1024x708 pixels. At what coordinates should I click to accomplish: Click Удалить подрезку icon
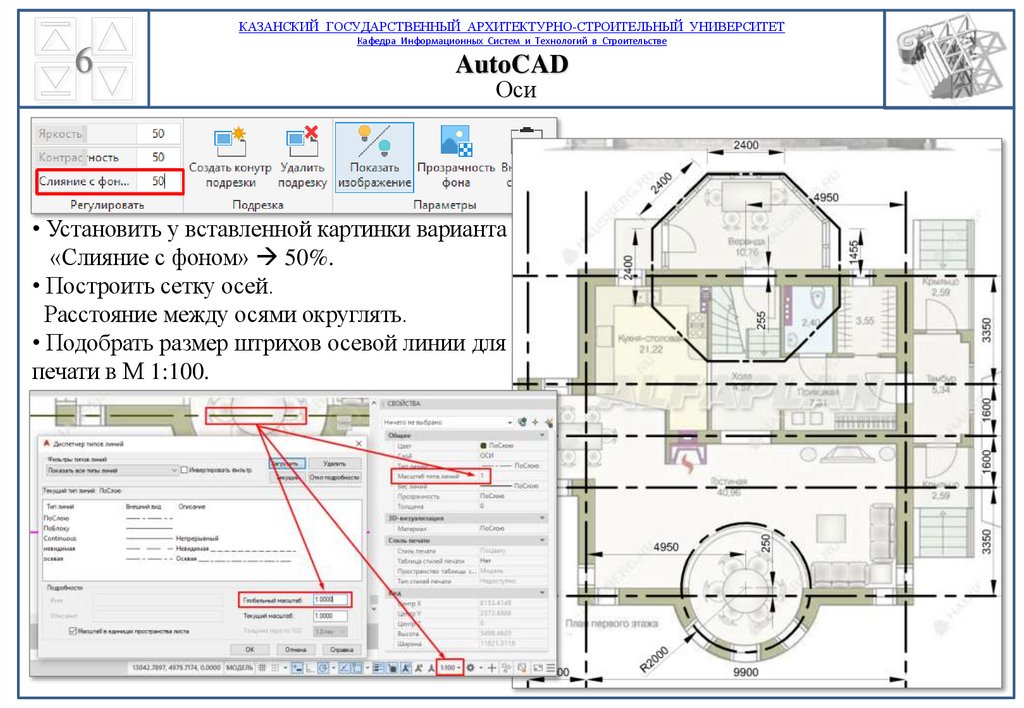(302, 141)
